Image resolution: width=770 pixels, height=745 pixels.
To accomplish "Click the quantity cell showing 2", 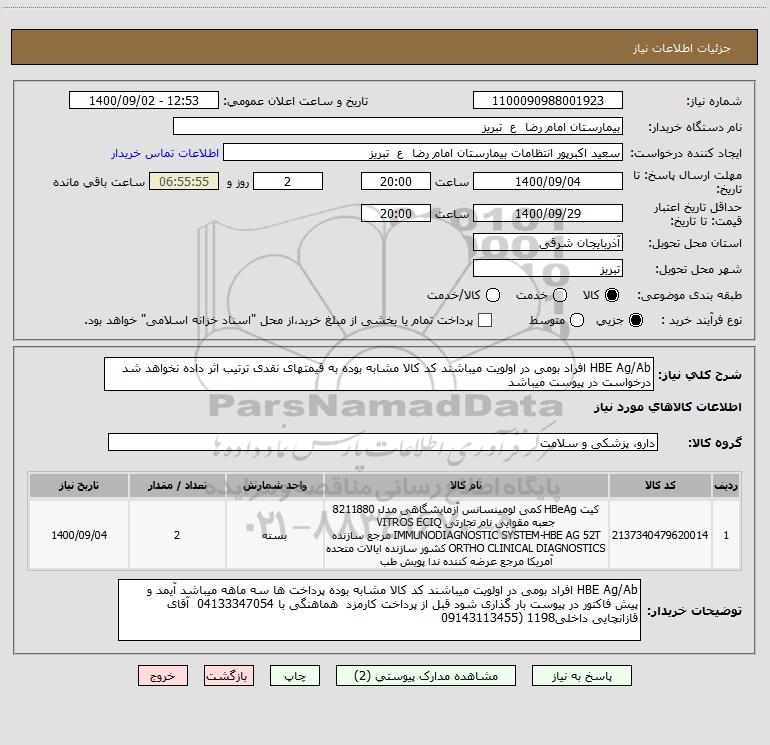I will (177, 535).
